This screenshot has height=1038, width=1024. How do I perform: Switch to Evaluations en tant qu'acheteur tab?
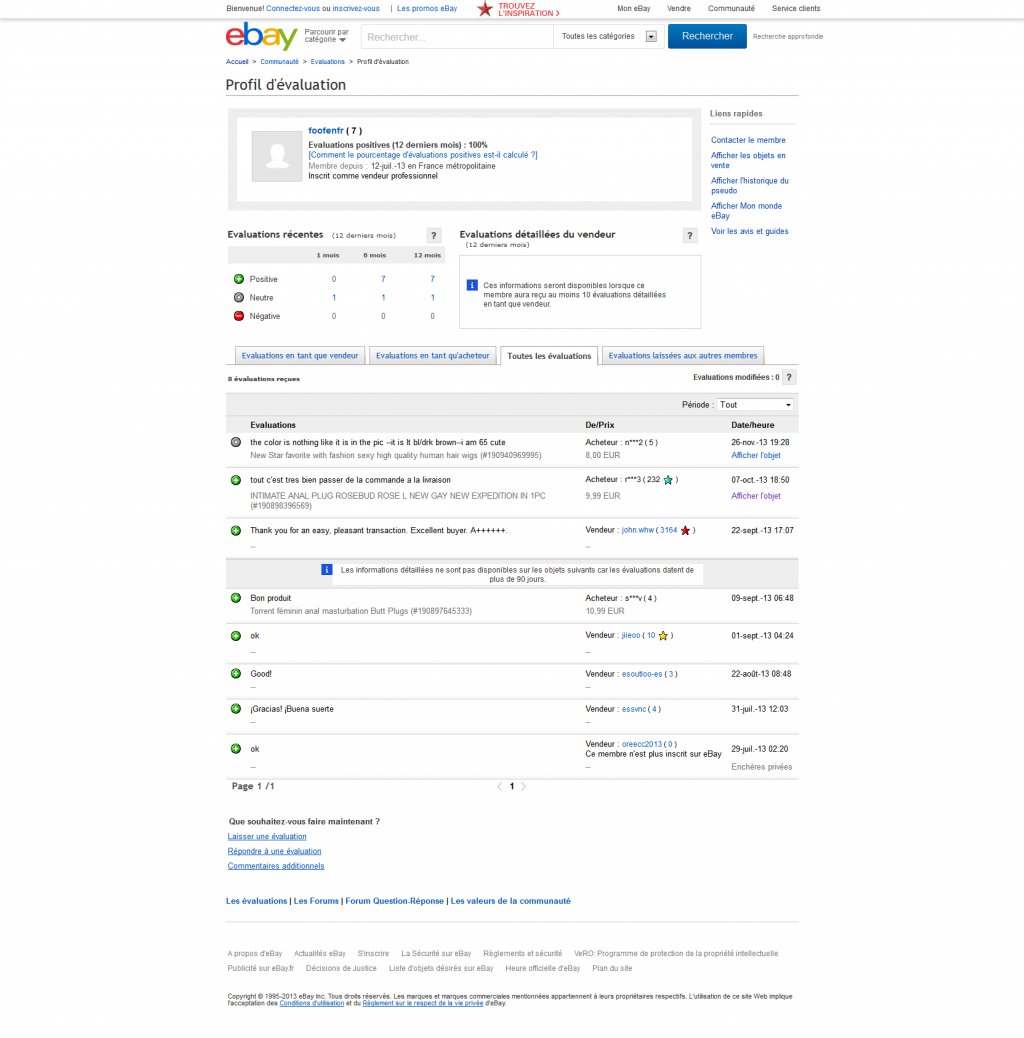[433, 355]
